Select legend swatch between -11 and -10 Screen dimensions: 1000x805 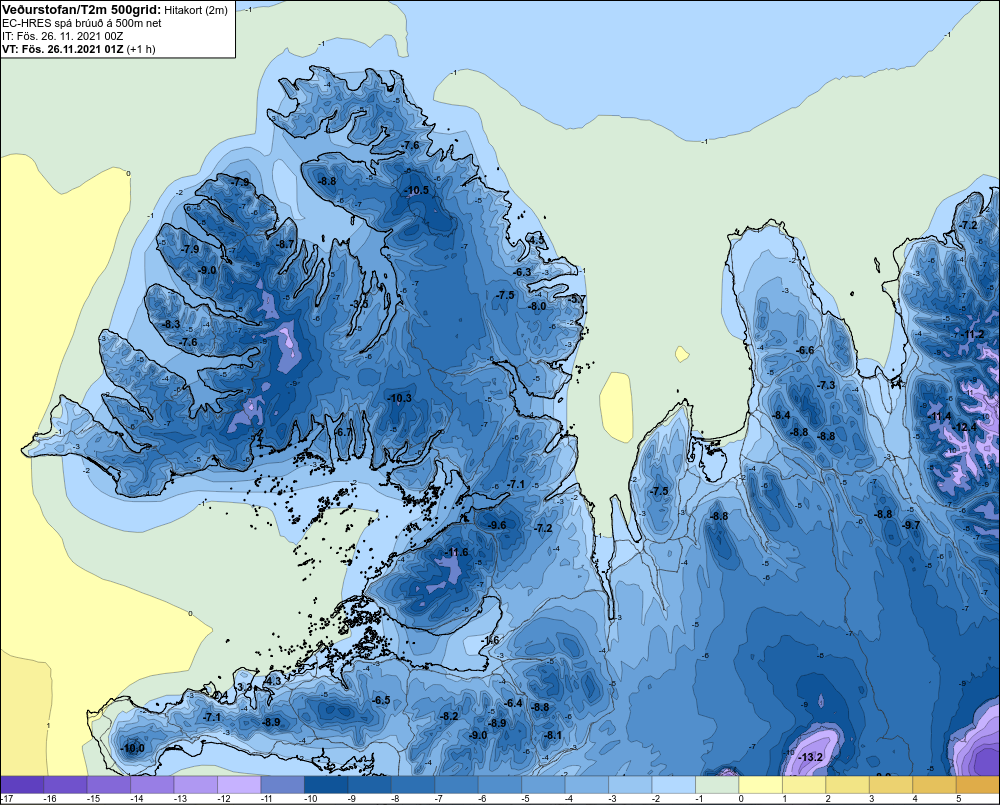click(283, 785)
